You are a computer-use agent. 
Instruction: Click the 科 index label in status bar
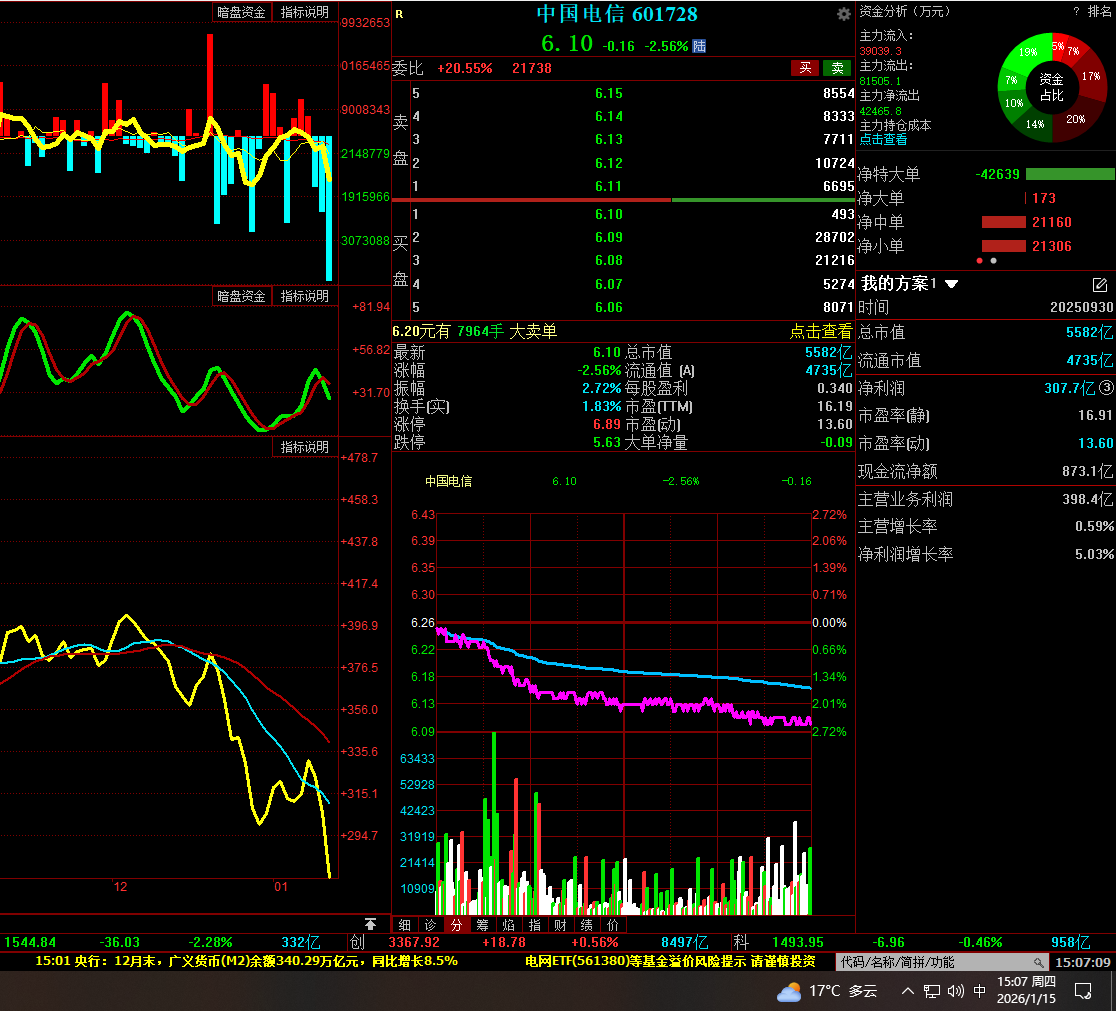[741, 942]
